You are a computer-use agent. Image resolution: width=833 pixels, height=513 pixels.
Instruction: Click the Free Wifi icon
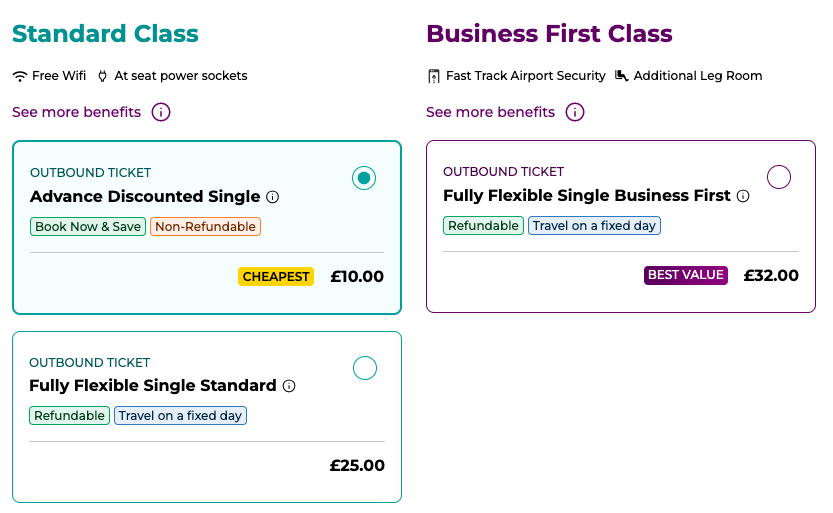pos(20,76)
